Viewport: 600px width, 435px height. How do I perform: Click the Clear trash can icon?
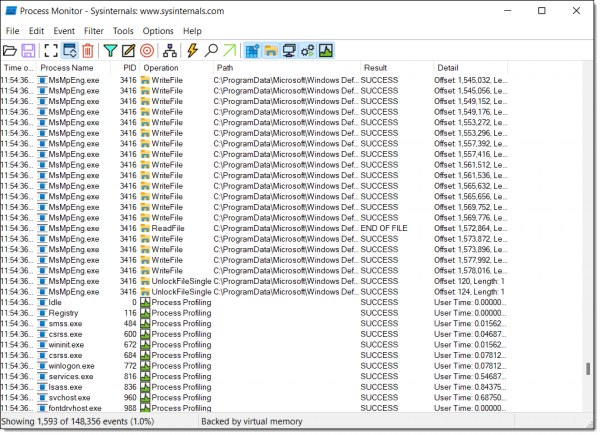[88, 51]
